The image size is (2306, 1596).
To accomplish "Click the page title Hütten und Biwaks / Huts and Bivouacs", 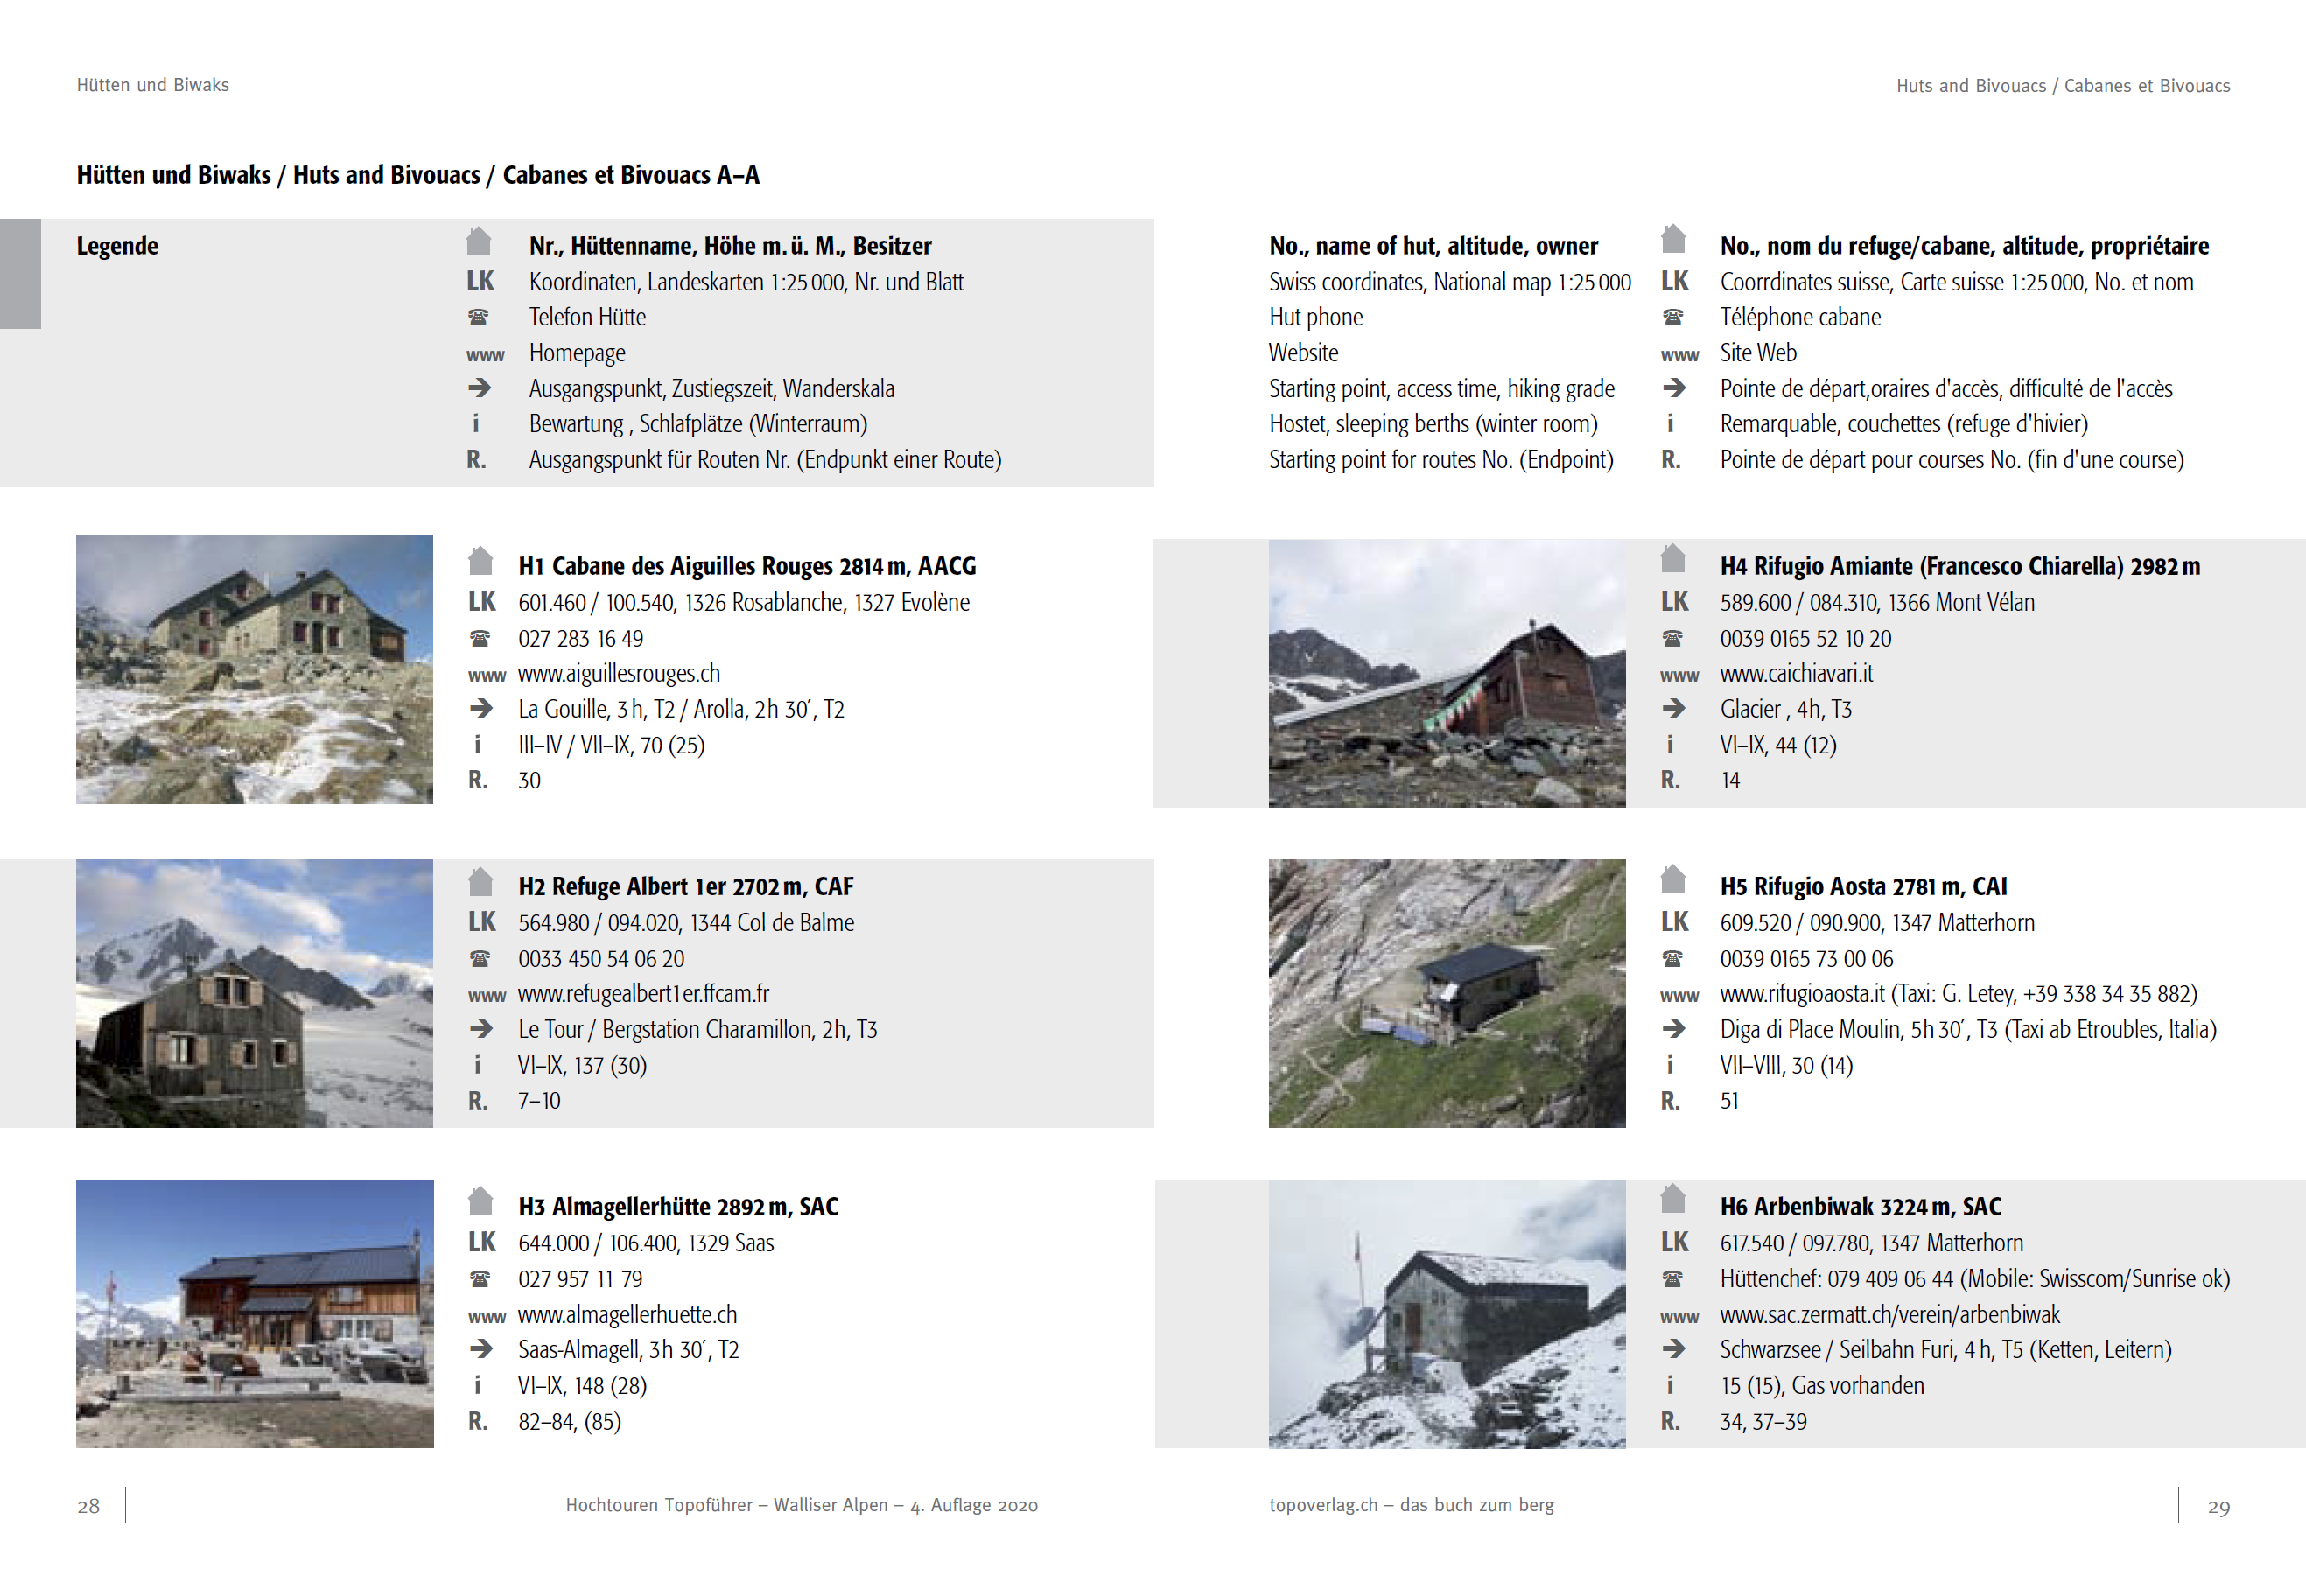I will (x=418, y=174).
